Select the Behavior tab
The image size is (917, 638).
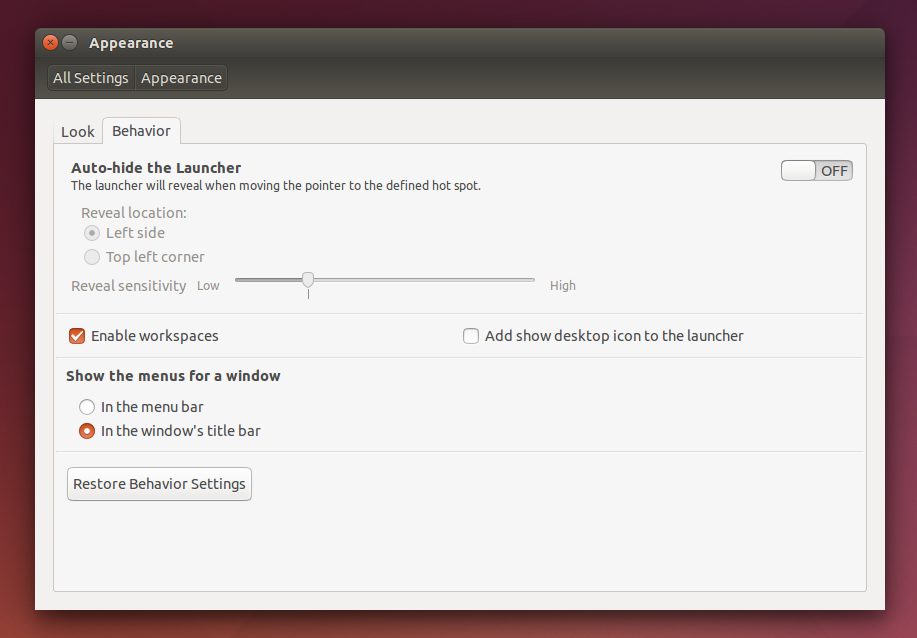click(x=141, y=131)
